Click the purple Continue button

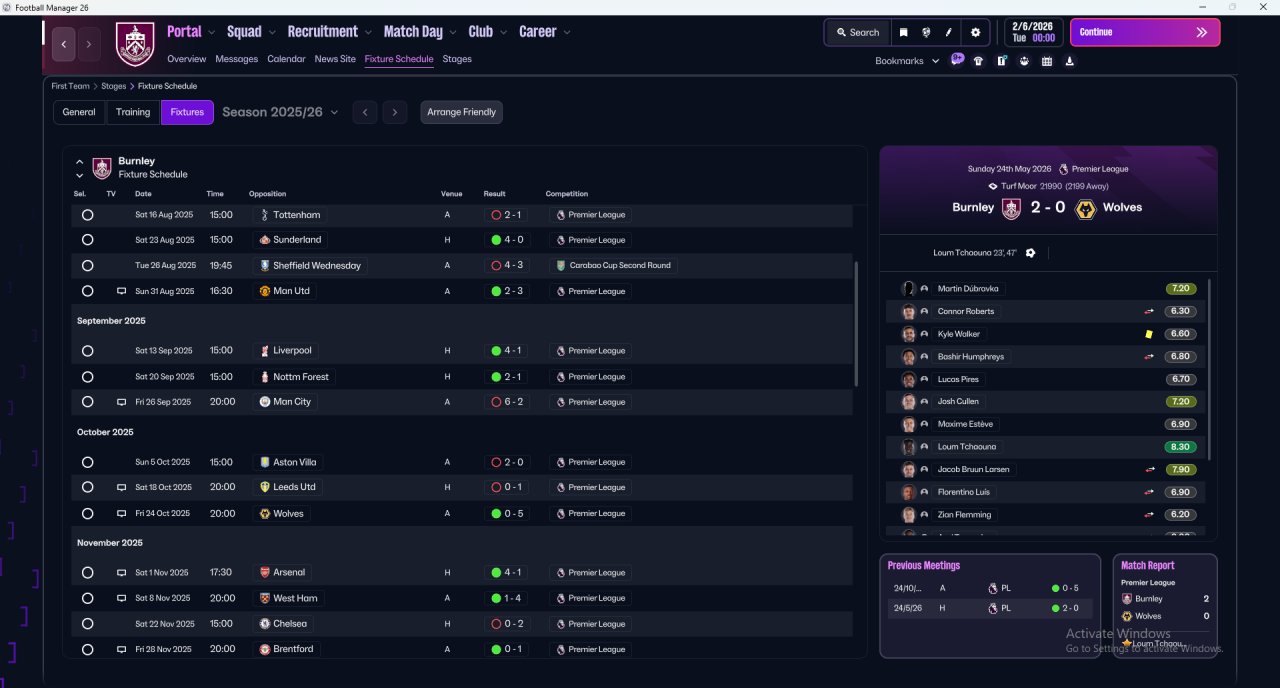click(x=1145, y=32)
